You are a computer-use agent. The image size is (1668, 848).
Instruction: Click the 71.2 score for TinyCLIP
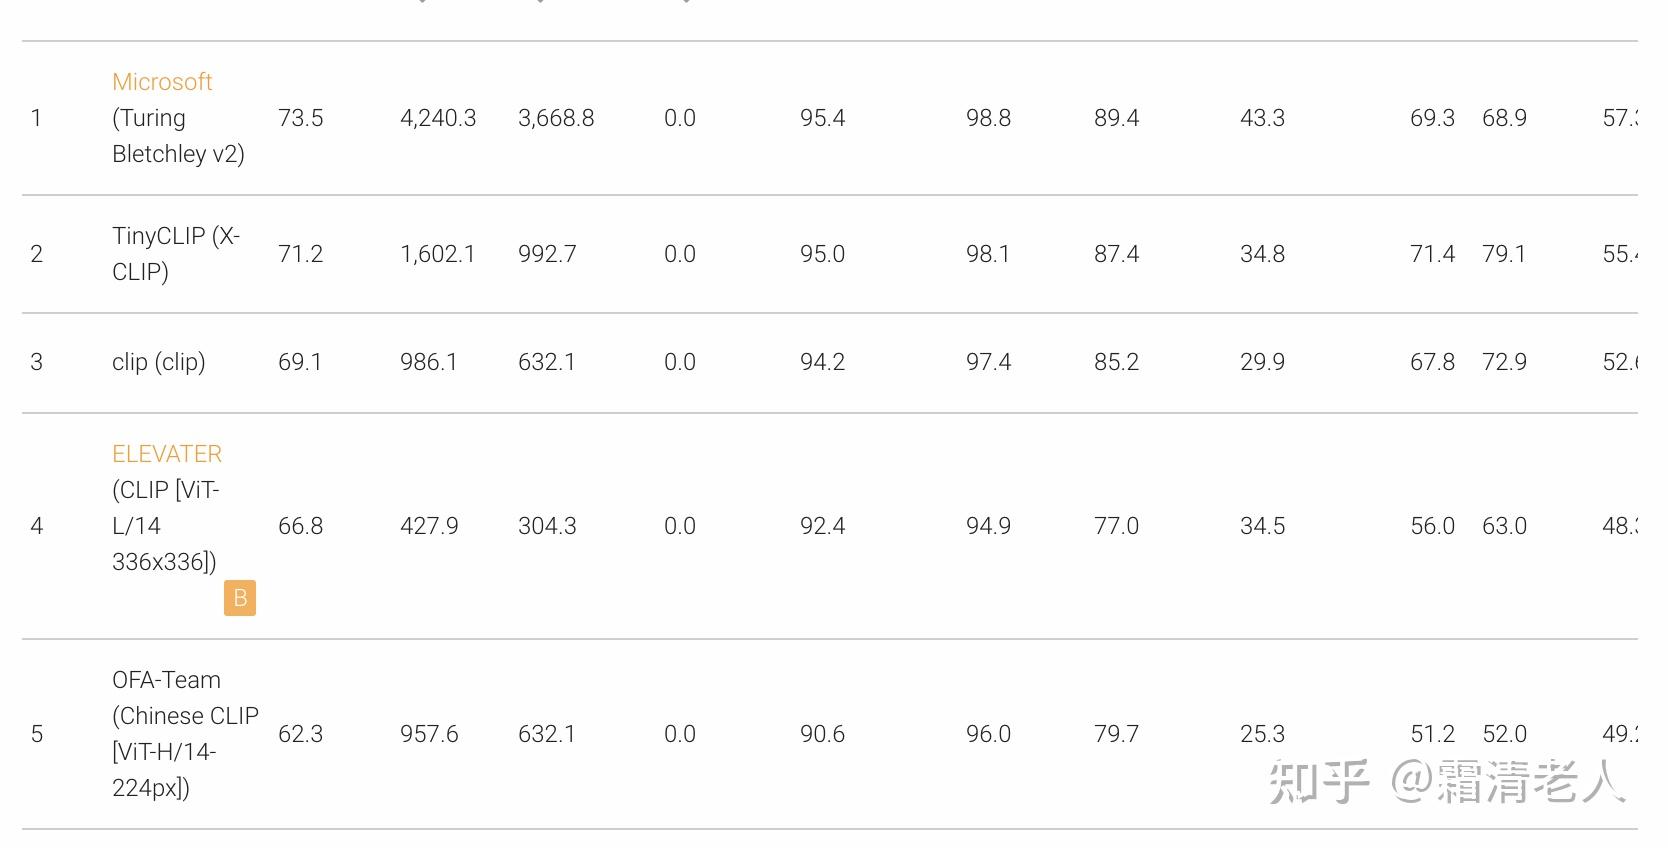[x=301, y=254]
